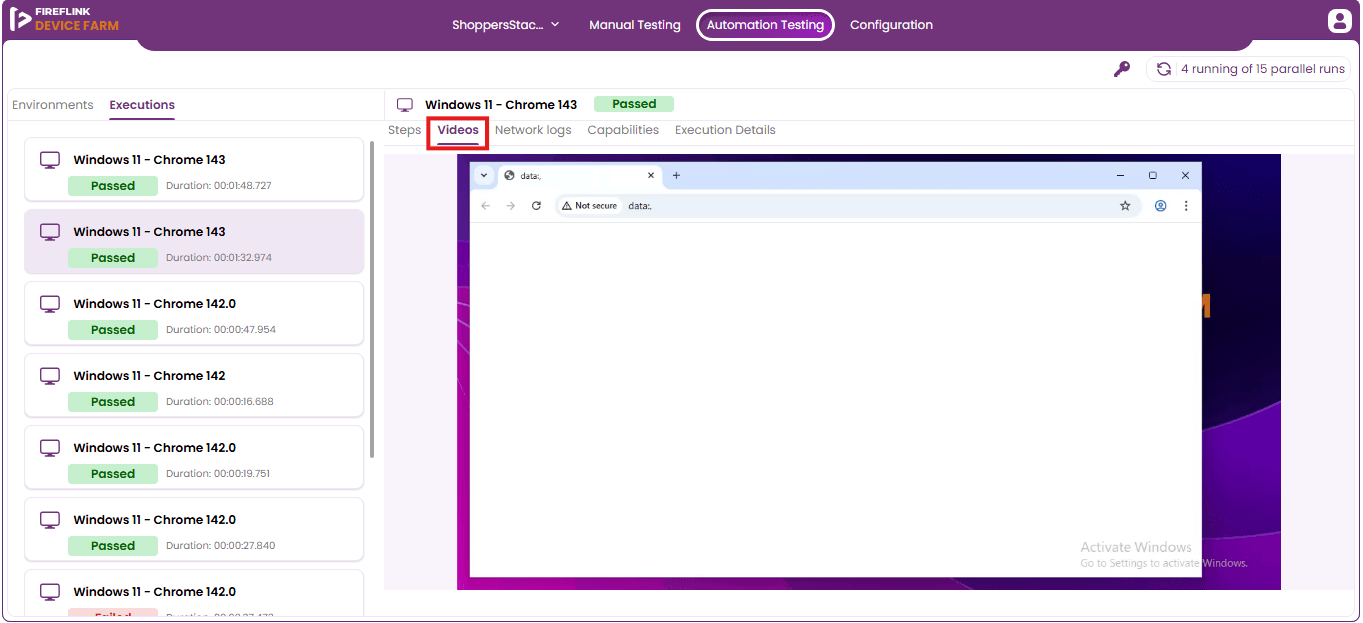Viewport: 1363px width, 623px height.
Task: Open the access key icon
Action: click(1122, 69)
